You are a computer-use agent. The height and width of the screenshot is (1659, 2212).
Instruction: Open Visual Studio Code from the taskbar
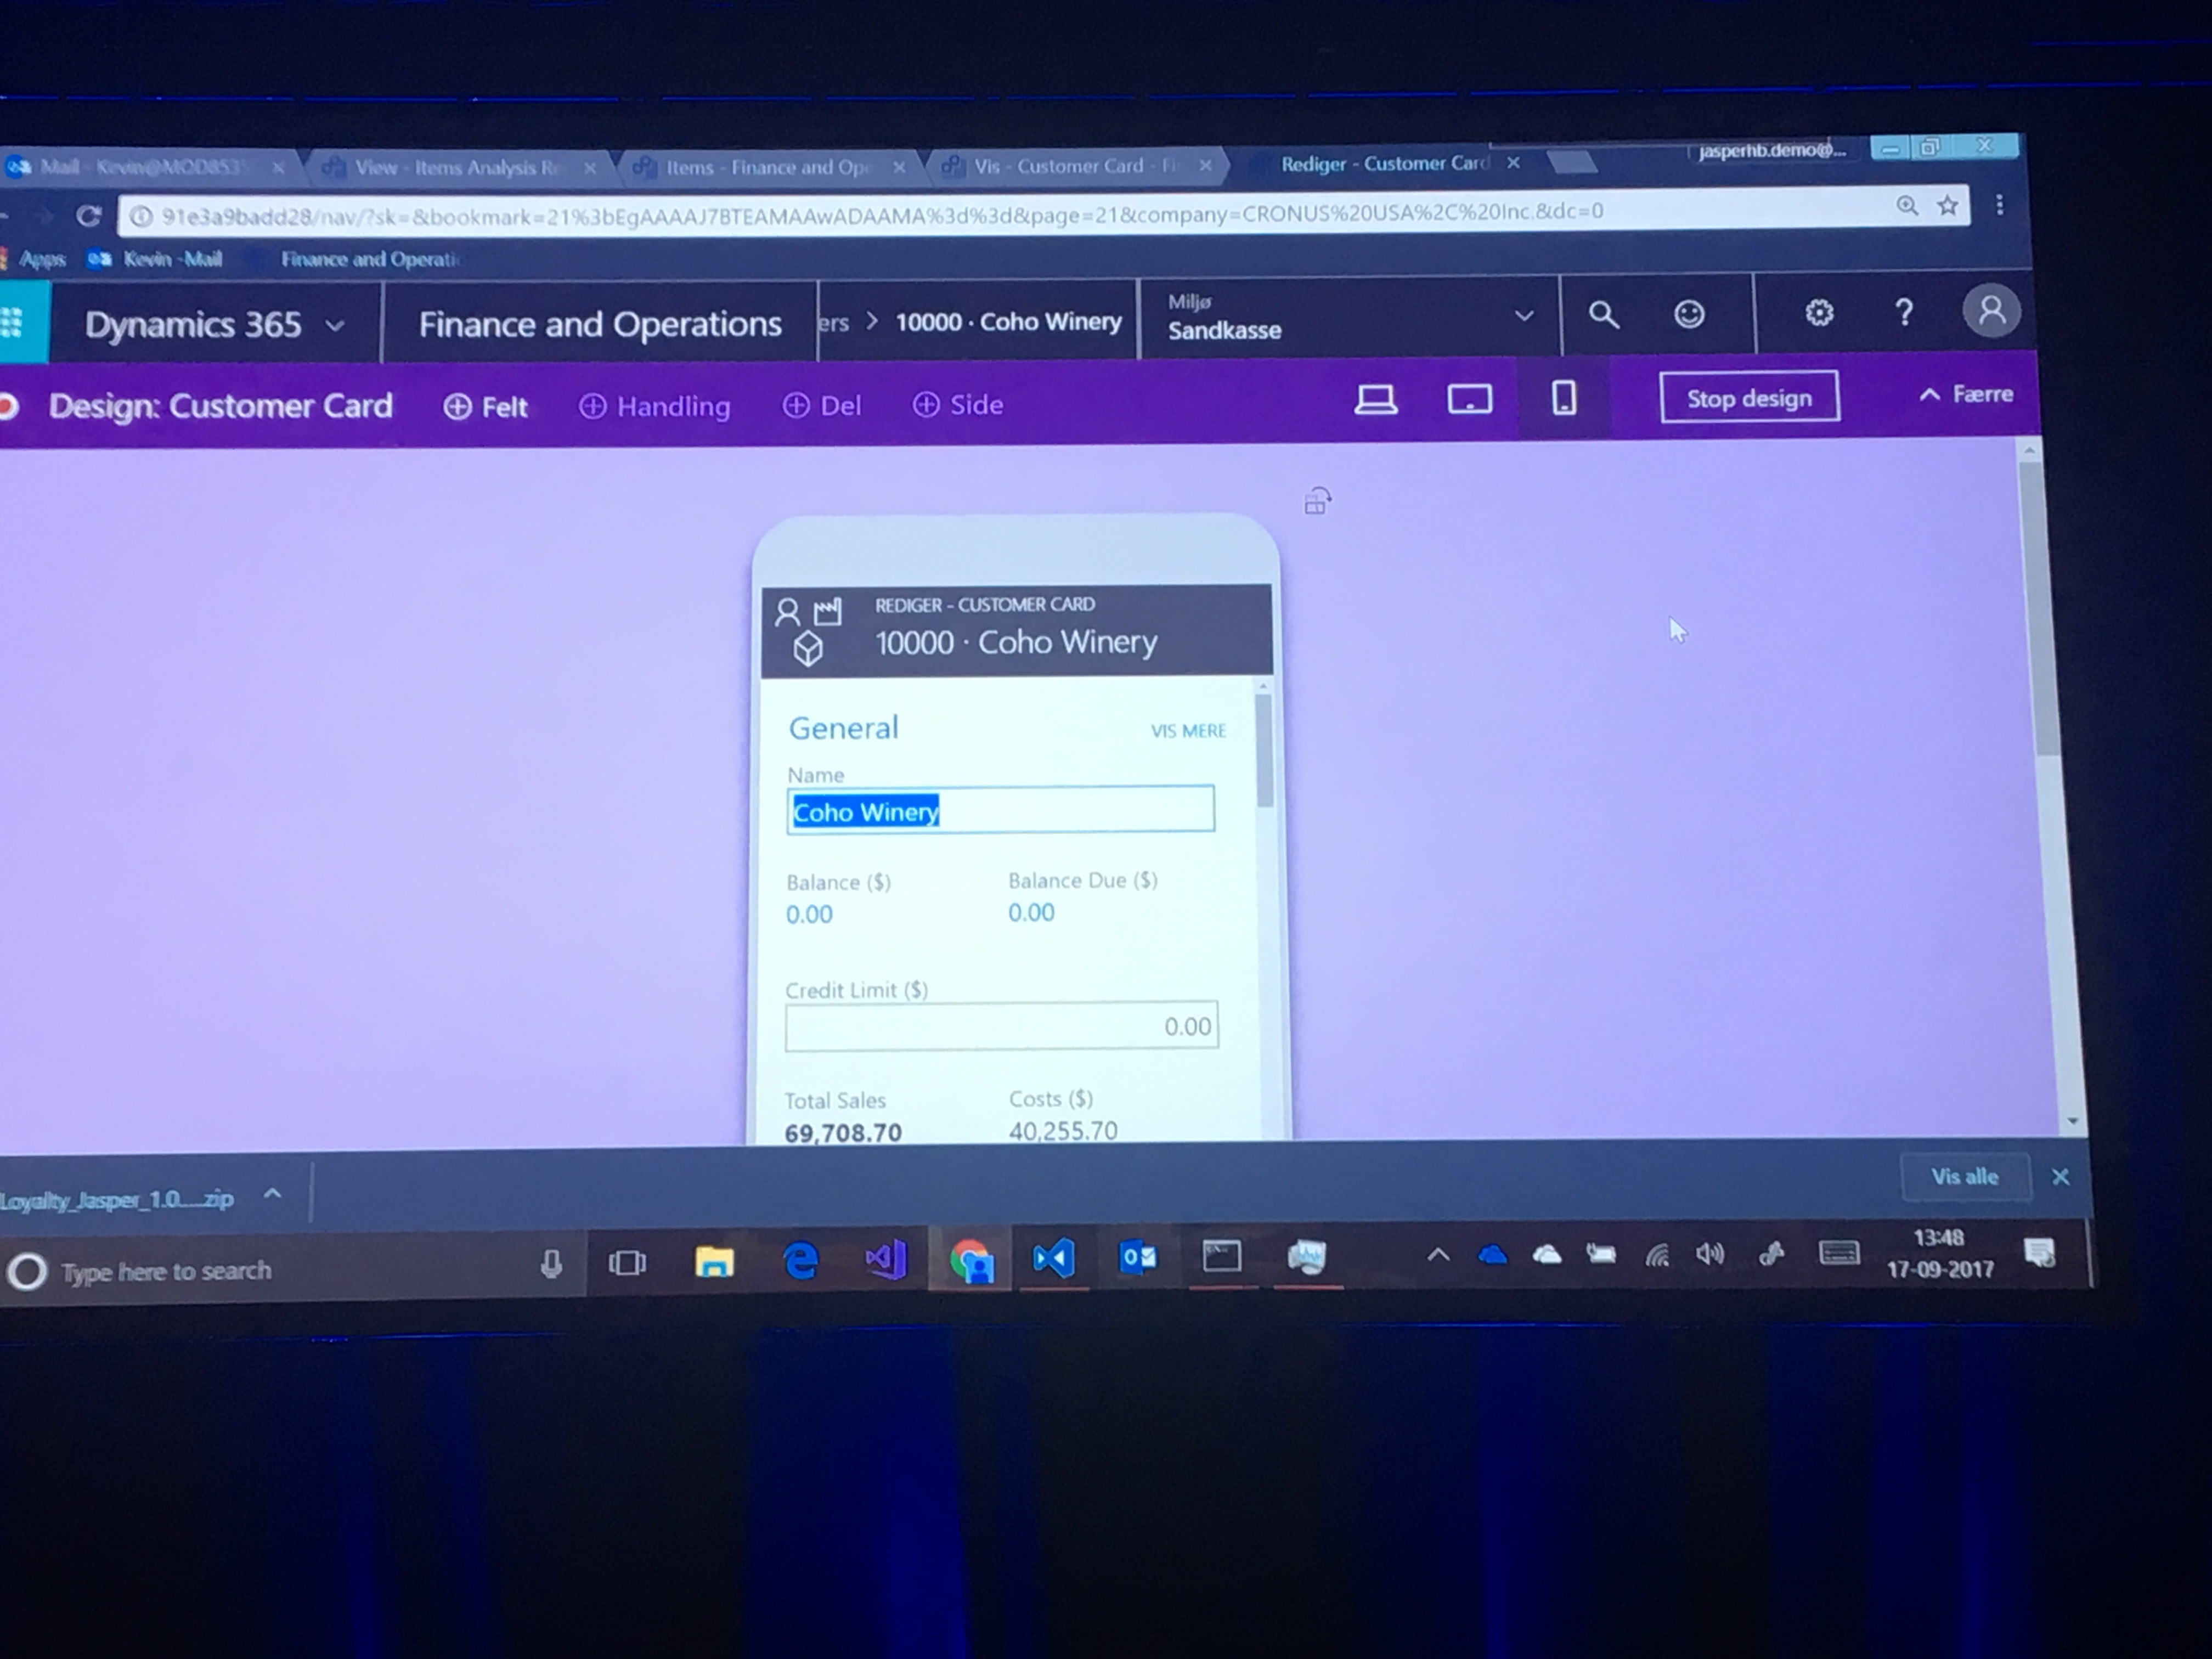(x=1053, y=1258)
